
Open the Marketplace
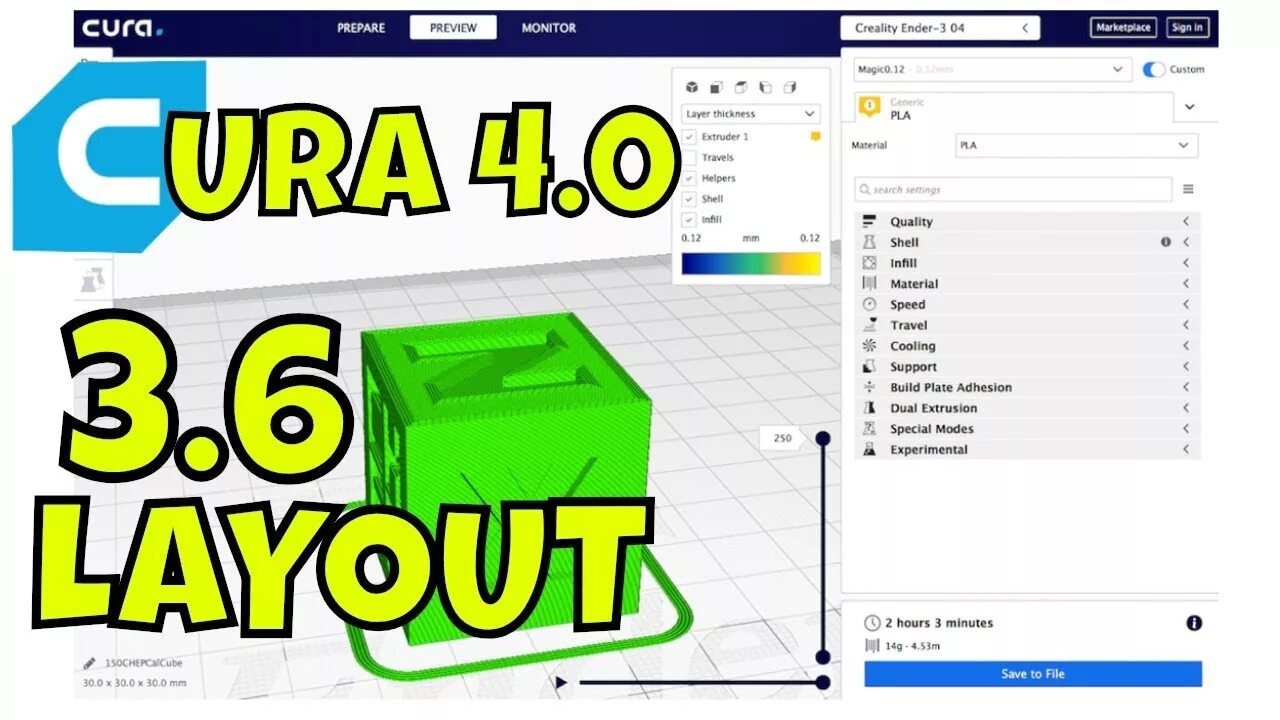tap(1123, 28)
